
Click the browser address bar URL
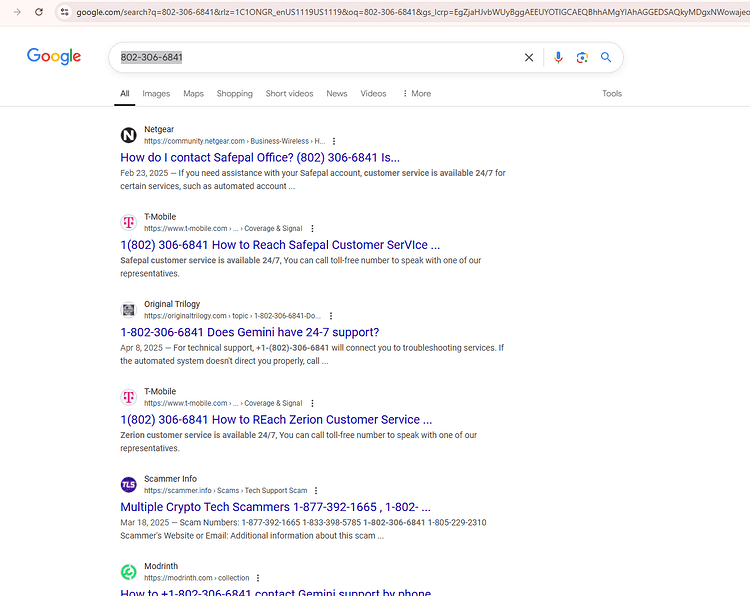[411, 12]
